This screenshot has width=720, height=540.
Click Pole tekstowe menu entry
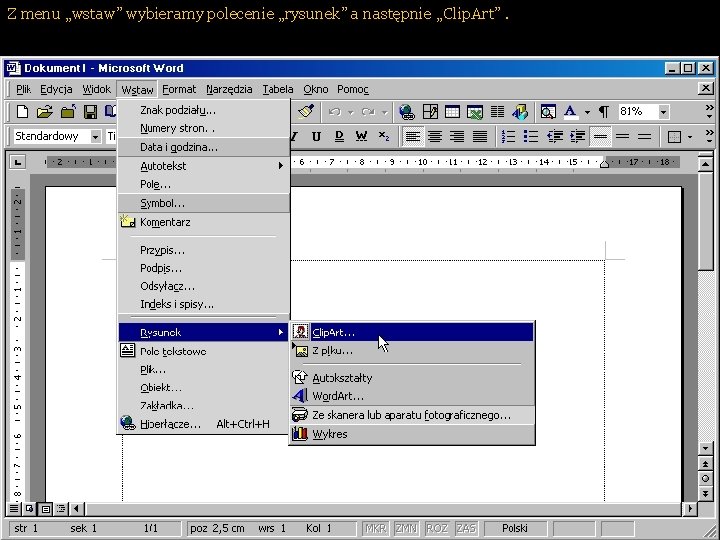coord(204,351)
